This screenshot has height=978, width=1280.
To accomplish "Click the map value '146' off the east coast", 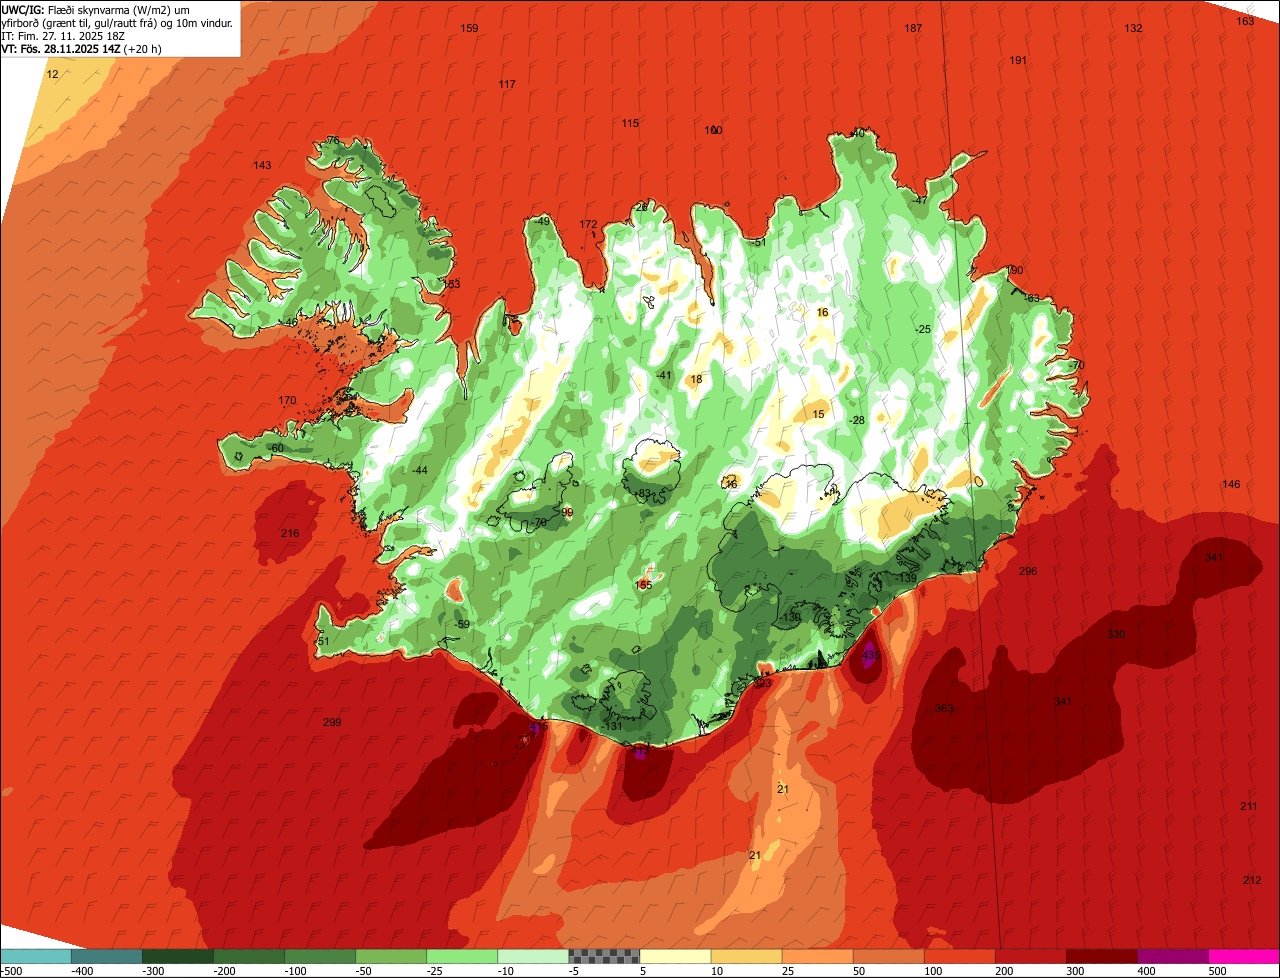I will 1231,484.
